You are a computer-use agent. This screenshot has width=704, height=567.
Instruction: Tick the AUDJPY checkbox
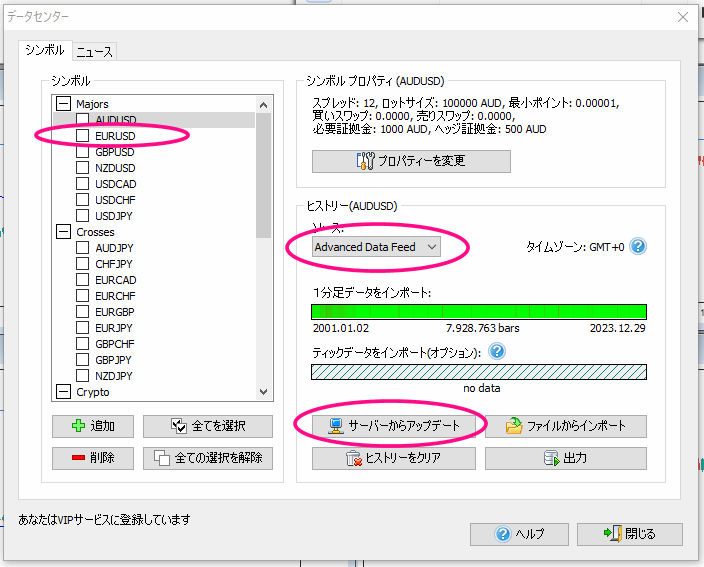coord(82,248)
